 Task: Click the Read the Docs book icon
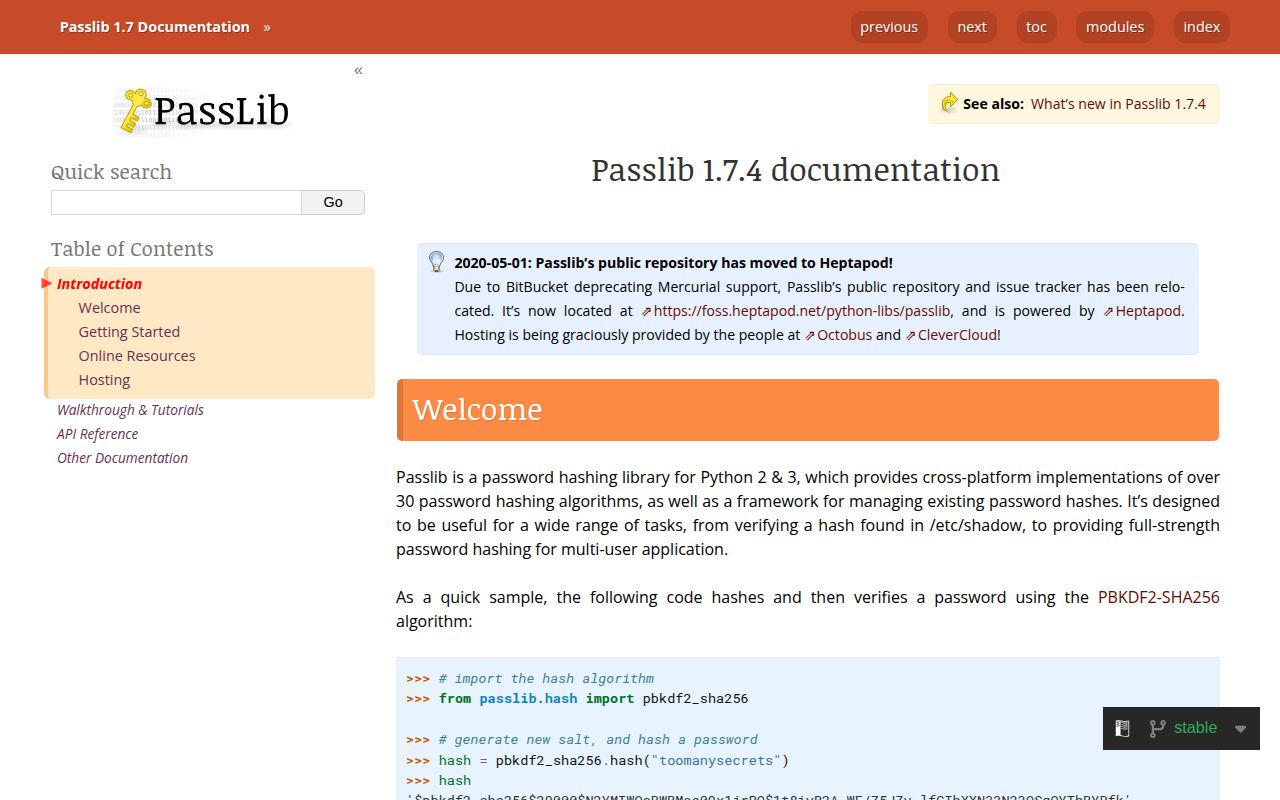[1122, 729]
